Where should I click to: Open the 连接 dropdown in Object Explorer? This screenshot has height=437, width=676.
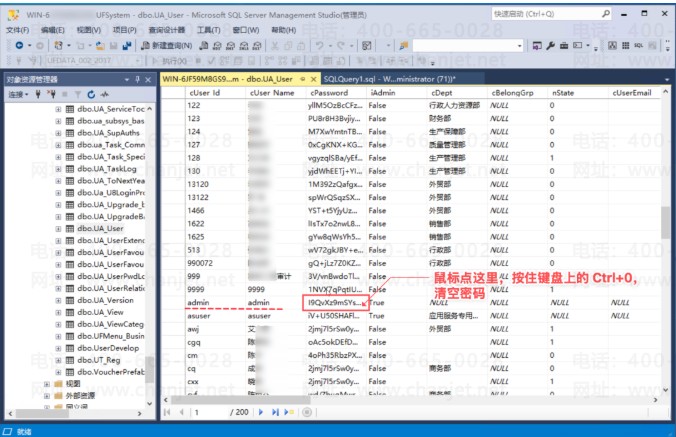18,94
